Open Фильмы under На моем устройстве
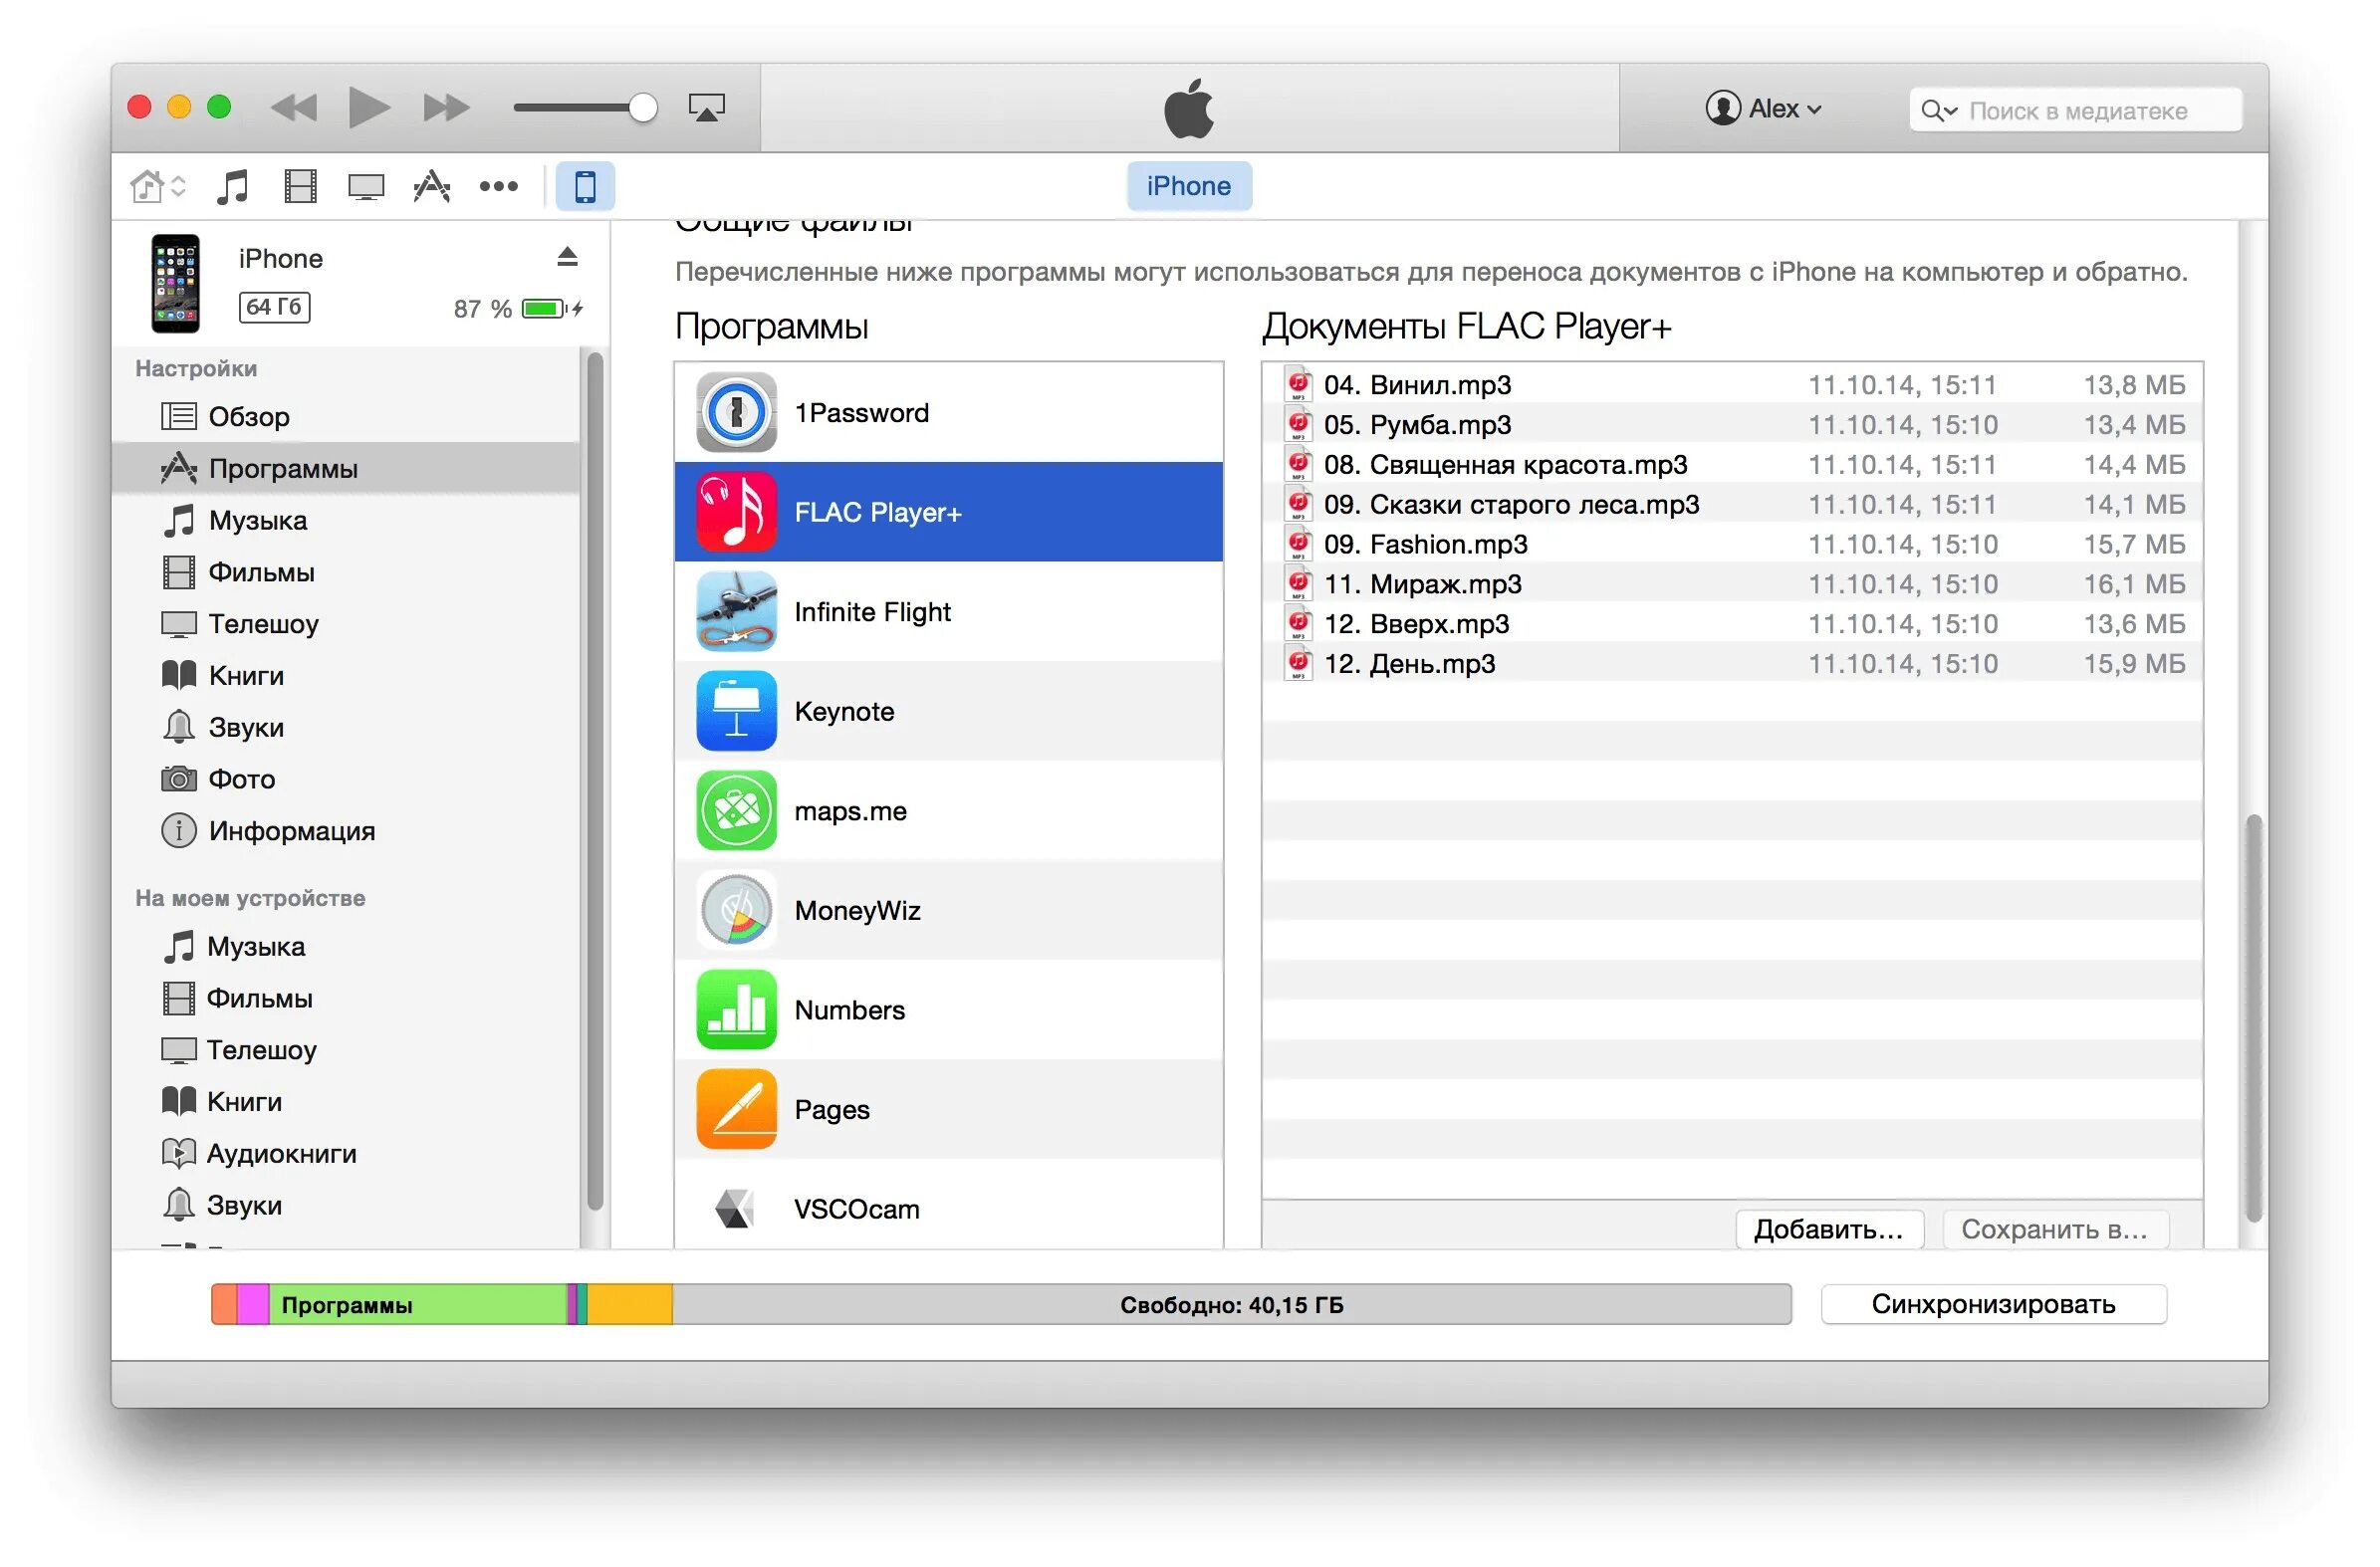 tap(346, 998)
